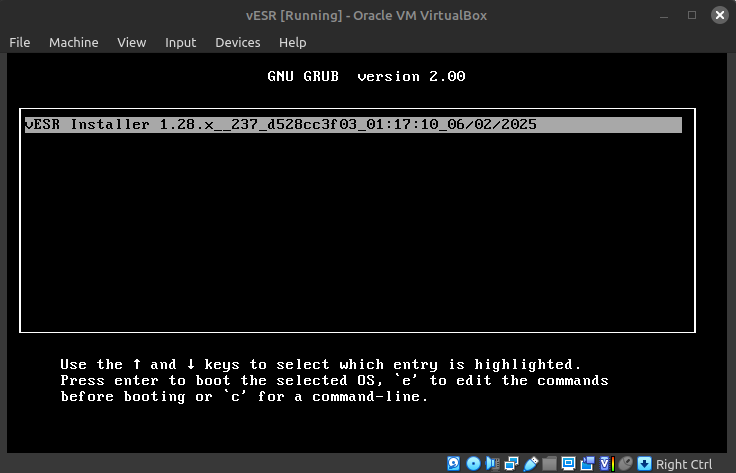Click the hard disk activity status icon
The image size is (736, 473).
coord(453,464)
